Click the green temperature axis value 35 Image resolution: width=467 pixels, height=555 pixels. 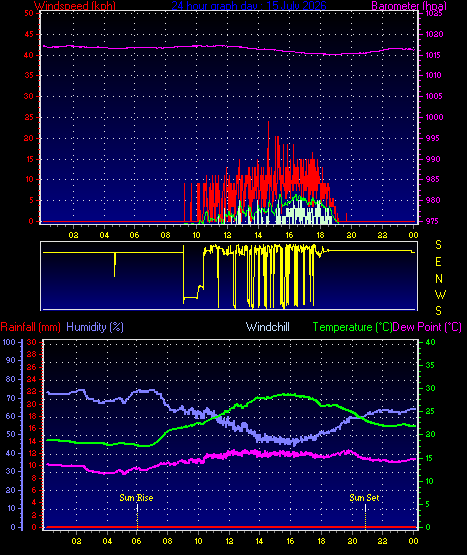pyautogui.click(x=431, y=365)
